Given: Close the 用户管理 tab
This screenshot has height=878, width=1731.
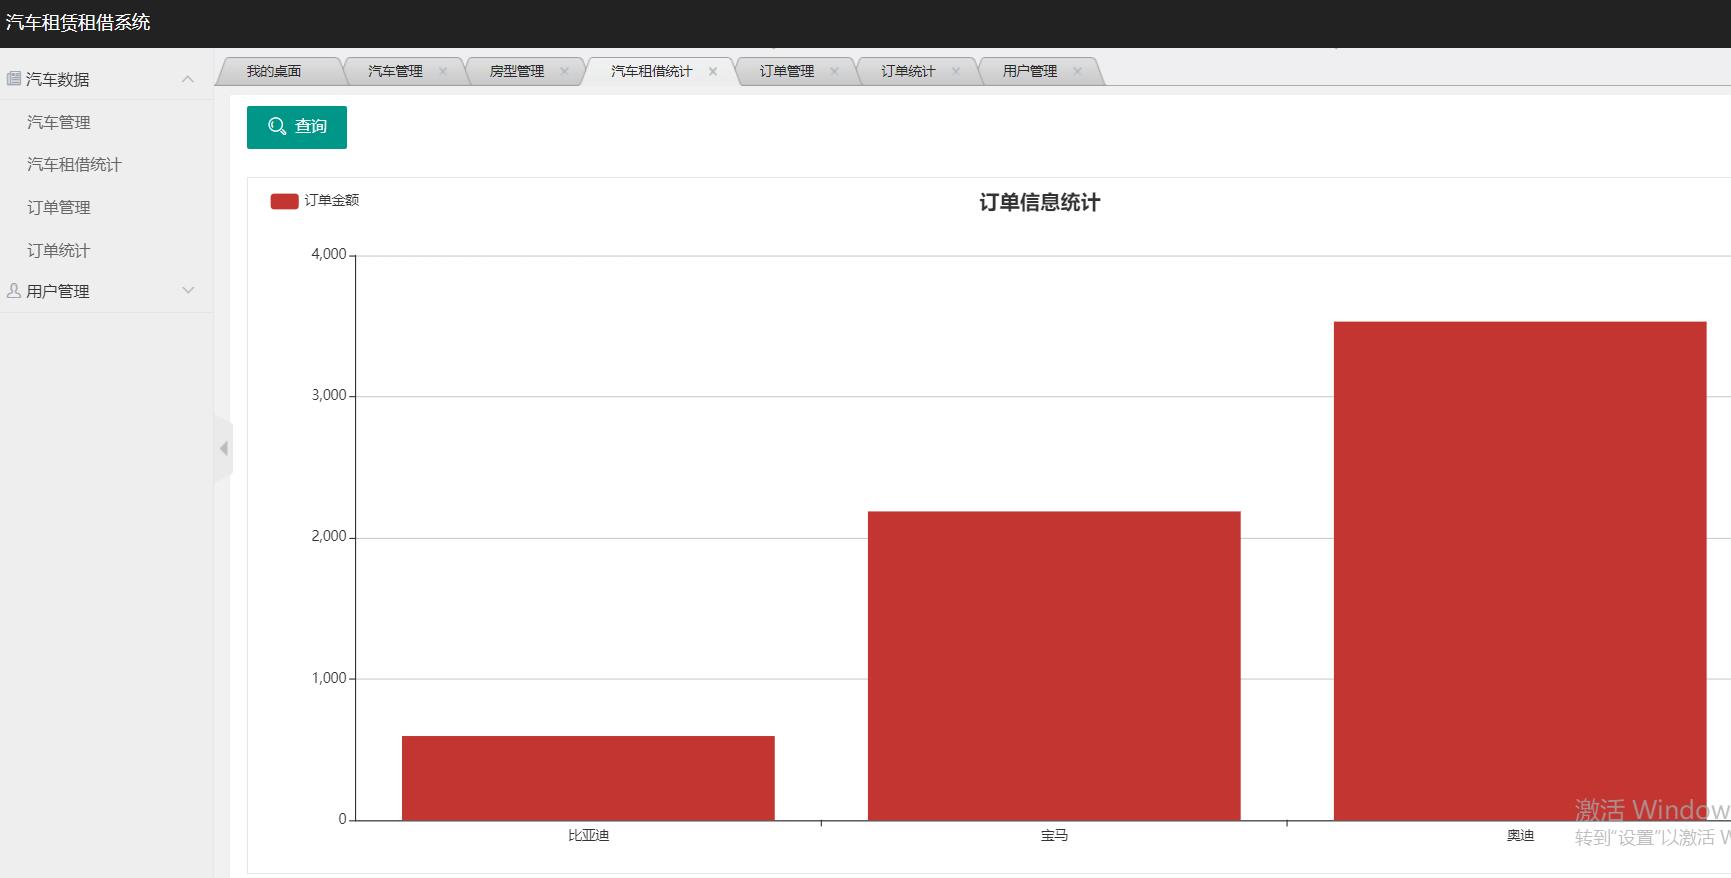Looking at the screenshot, I should pos(1077,71).
